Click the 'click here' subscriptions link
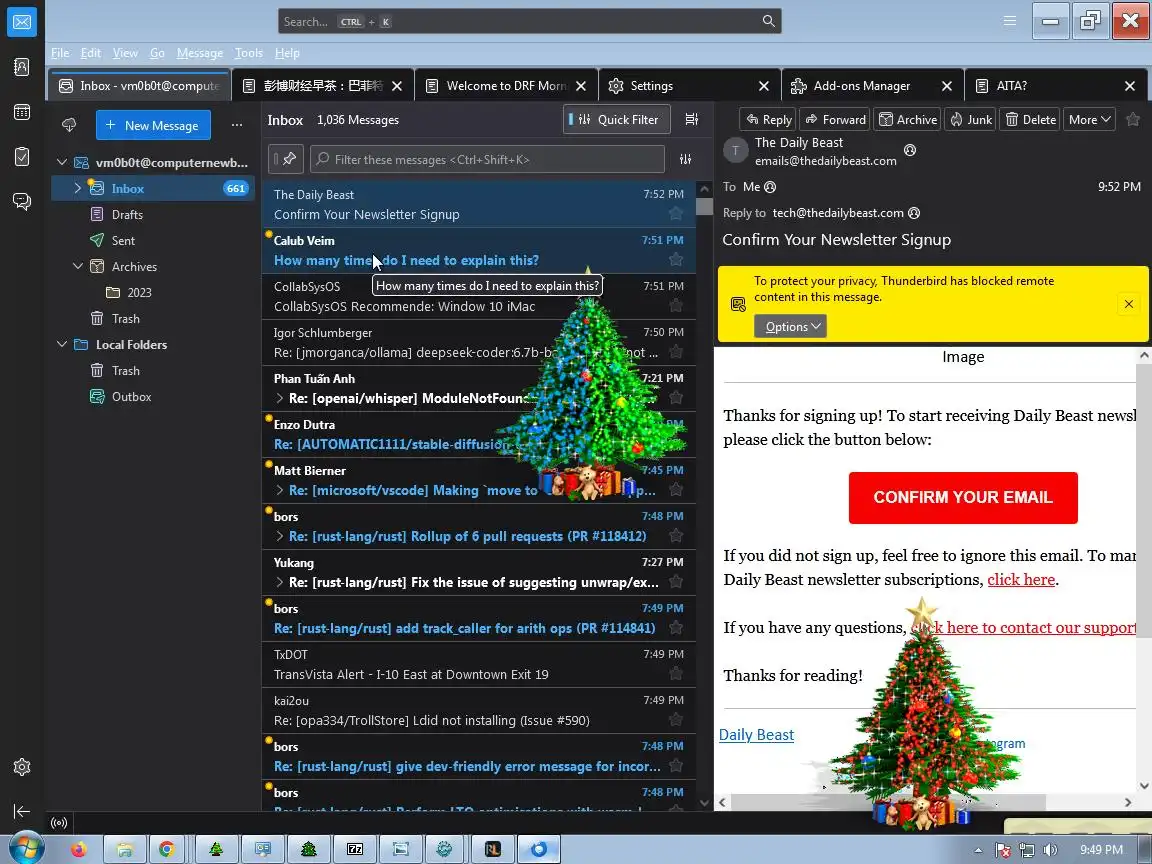This screenshot has height=864, width=1152. [x=1021, y=580]
